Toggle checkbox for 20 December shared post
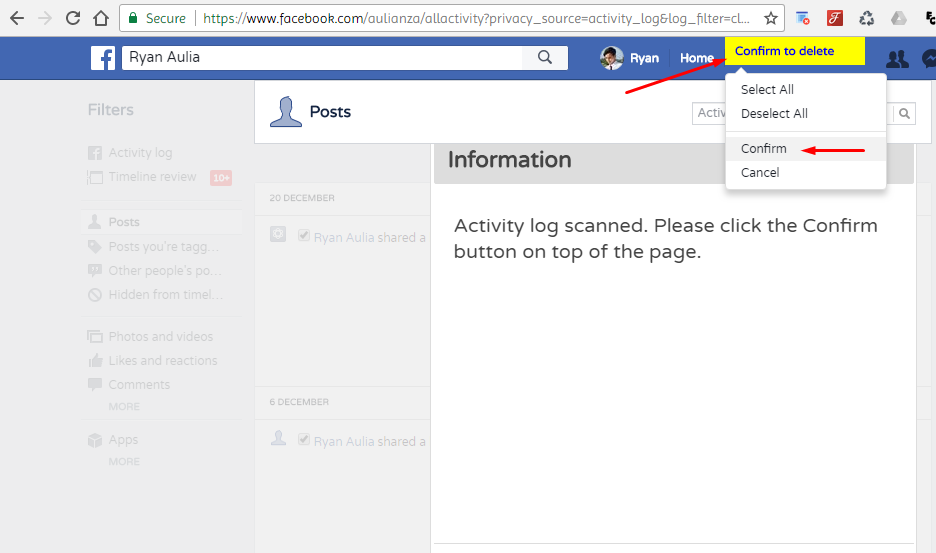The width and height of the screenshot is (936, 553). tap(304, 235)
